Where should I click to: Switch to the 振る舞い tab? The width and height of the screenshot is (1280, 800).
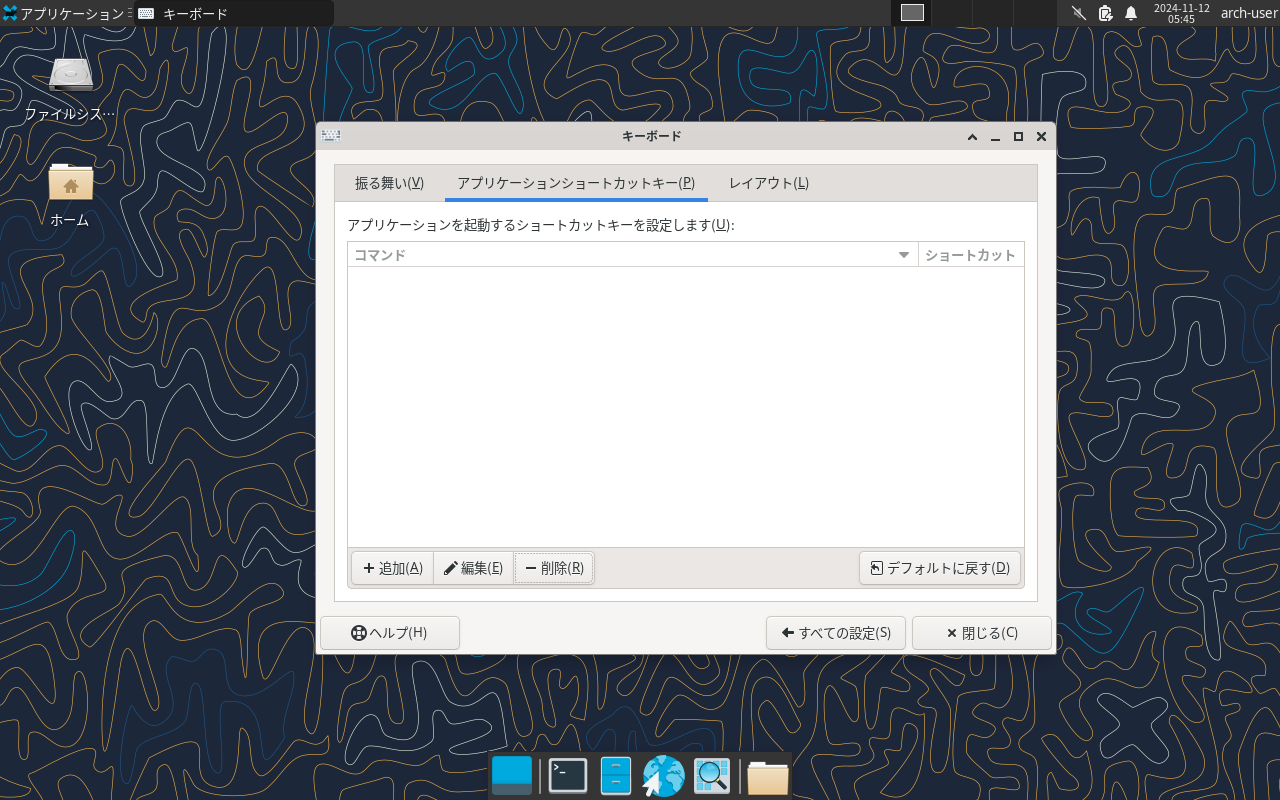point(388,183)
